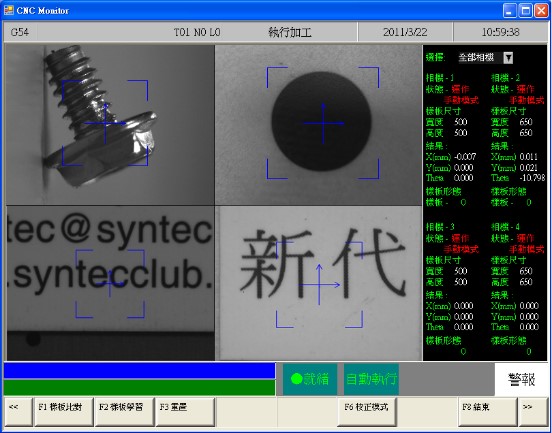Click camera 1 寬度 value 500
This screenshot has height=433, width=552.
pyautogui.click(x=461, y=122)
